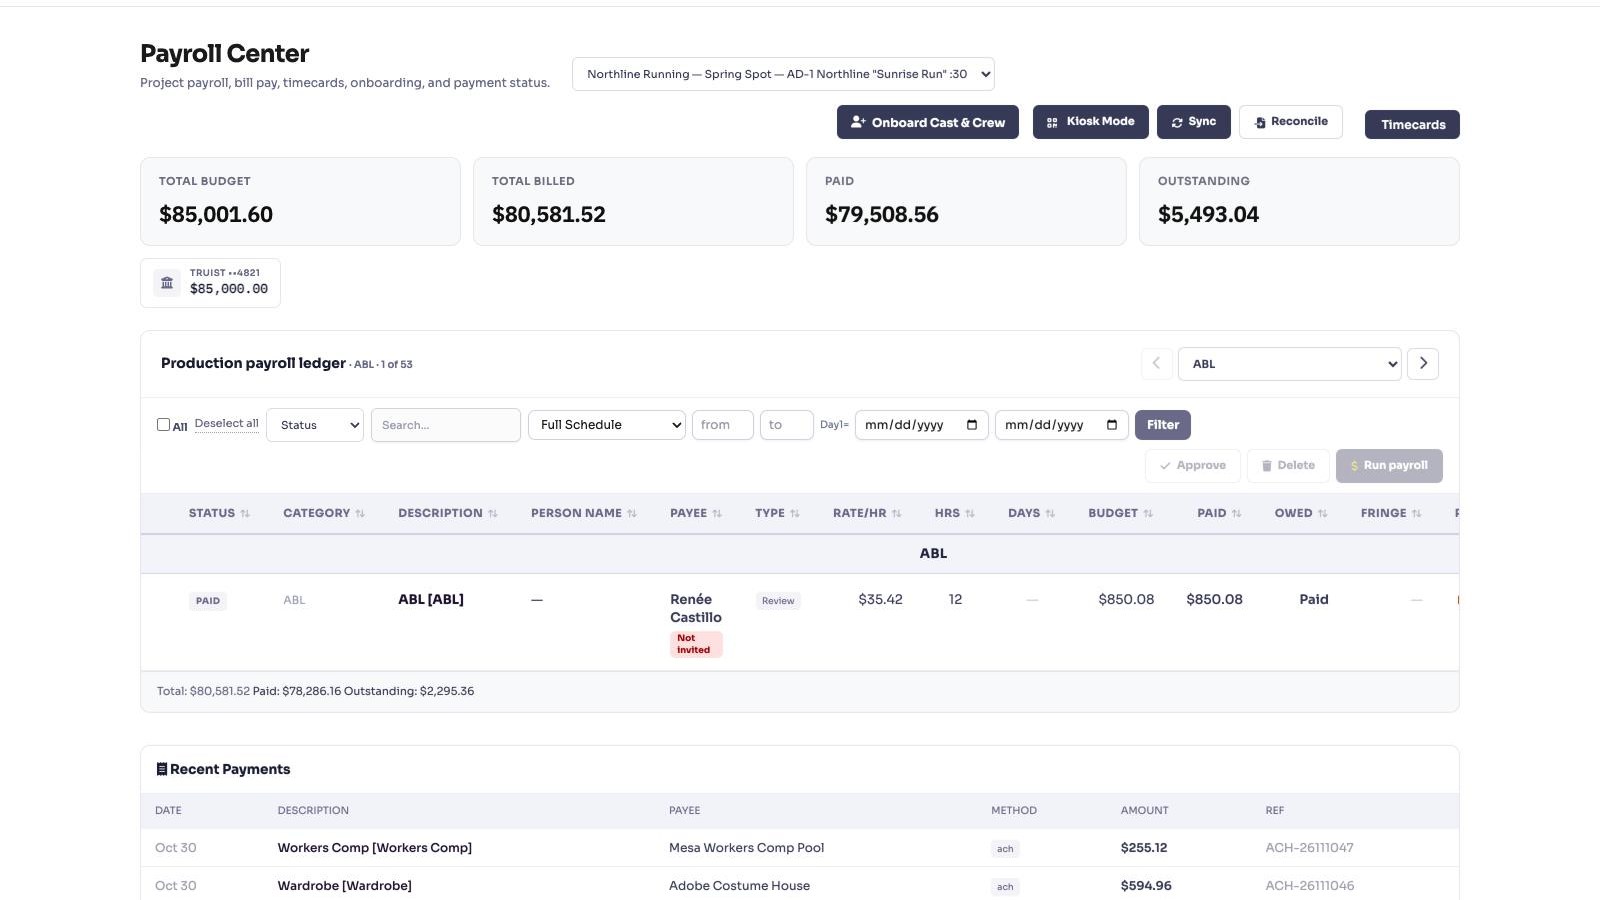Click the 'to' day input field
The image size is (1600, 900).
pos(787,425)
